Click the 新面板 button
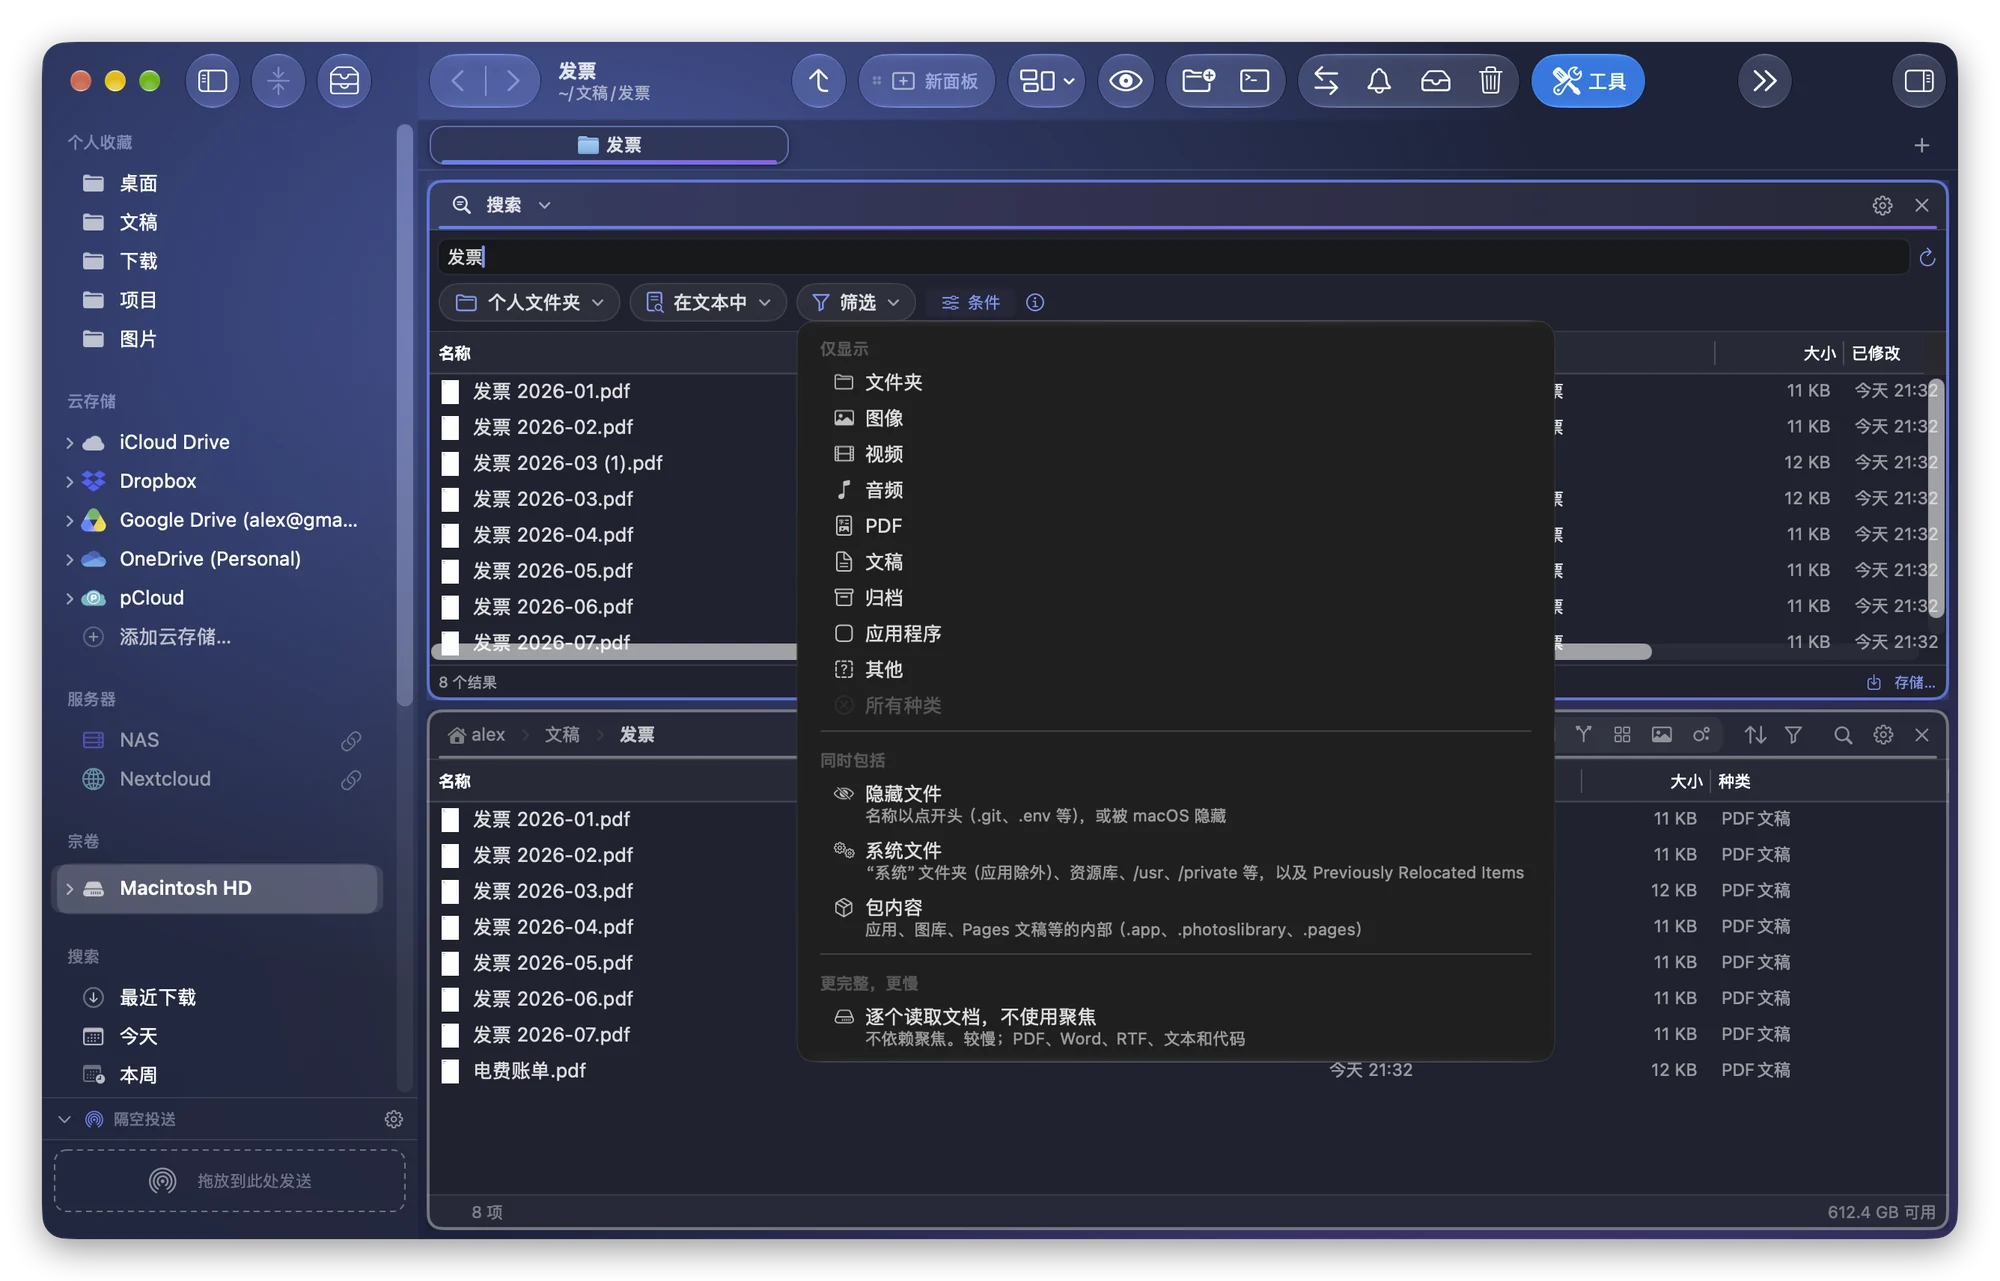 pyautogui.click(x=926, y=81)
